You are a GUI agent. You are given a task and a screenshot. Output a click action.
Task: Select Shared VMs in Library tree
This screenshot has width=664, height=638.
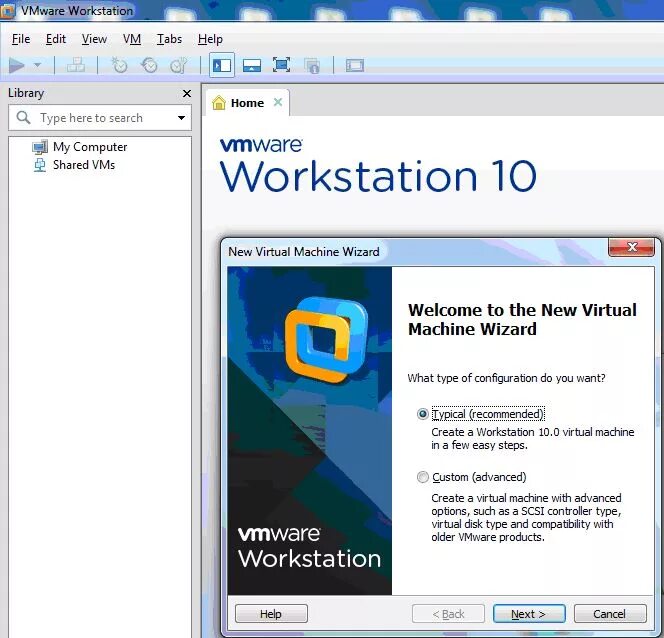point(84,165)
